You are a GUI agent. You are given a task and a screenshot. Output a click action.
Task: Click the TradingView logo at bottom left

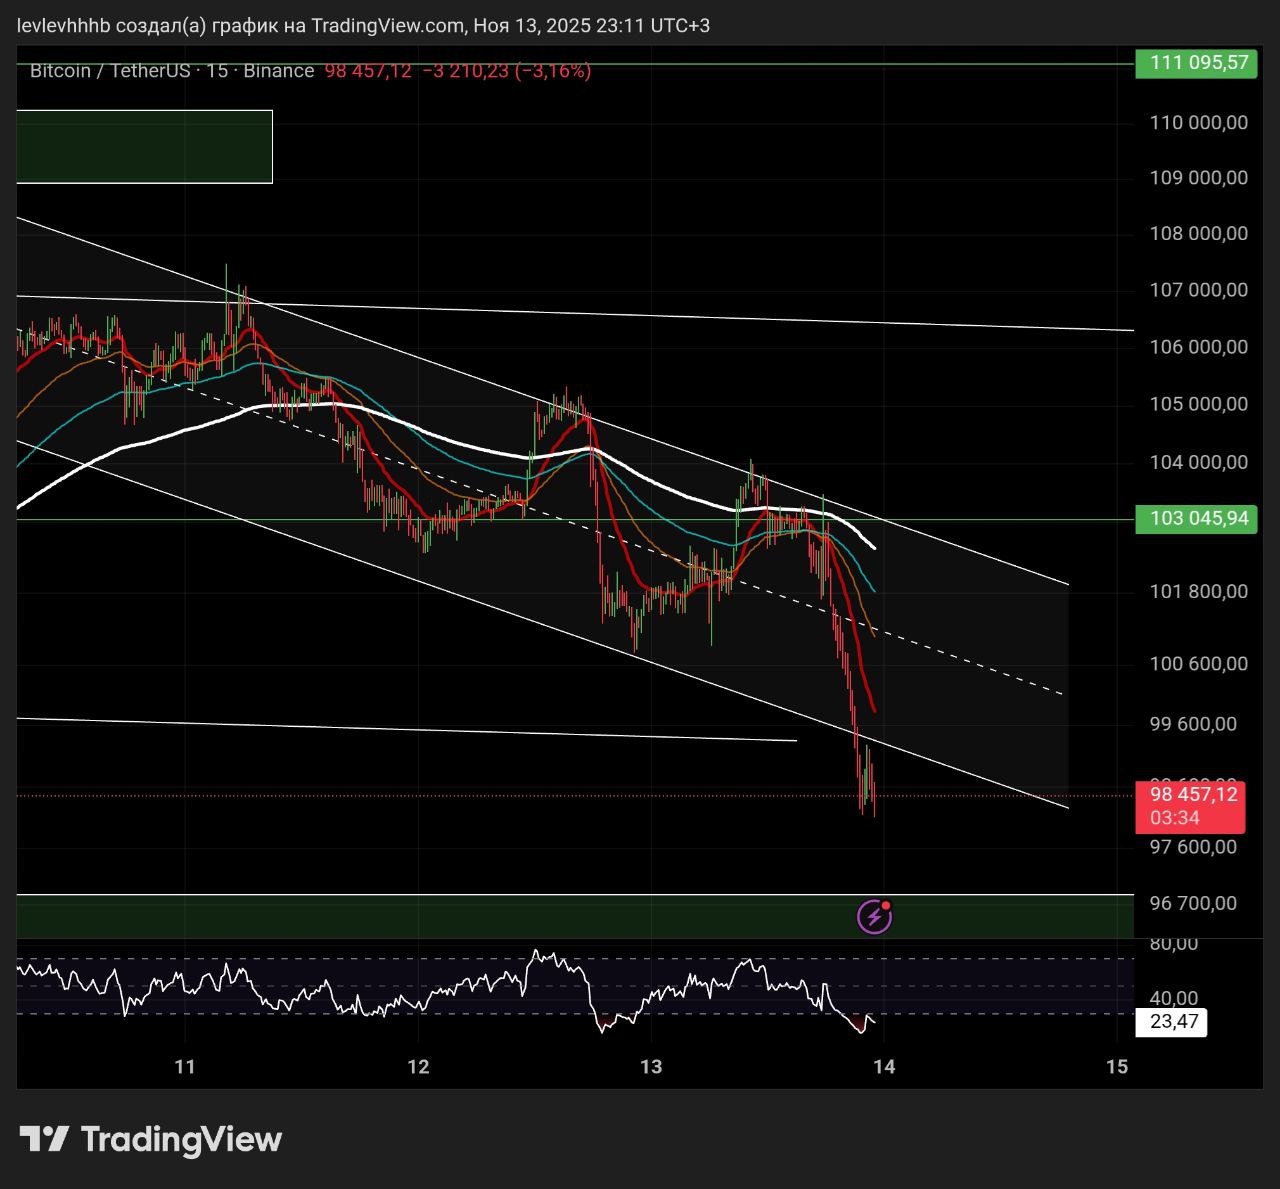tap(151, 1139)
